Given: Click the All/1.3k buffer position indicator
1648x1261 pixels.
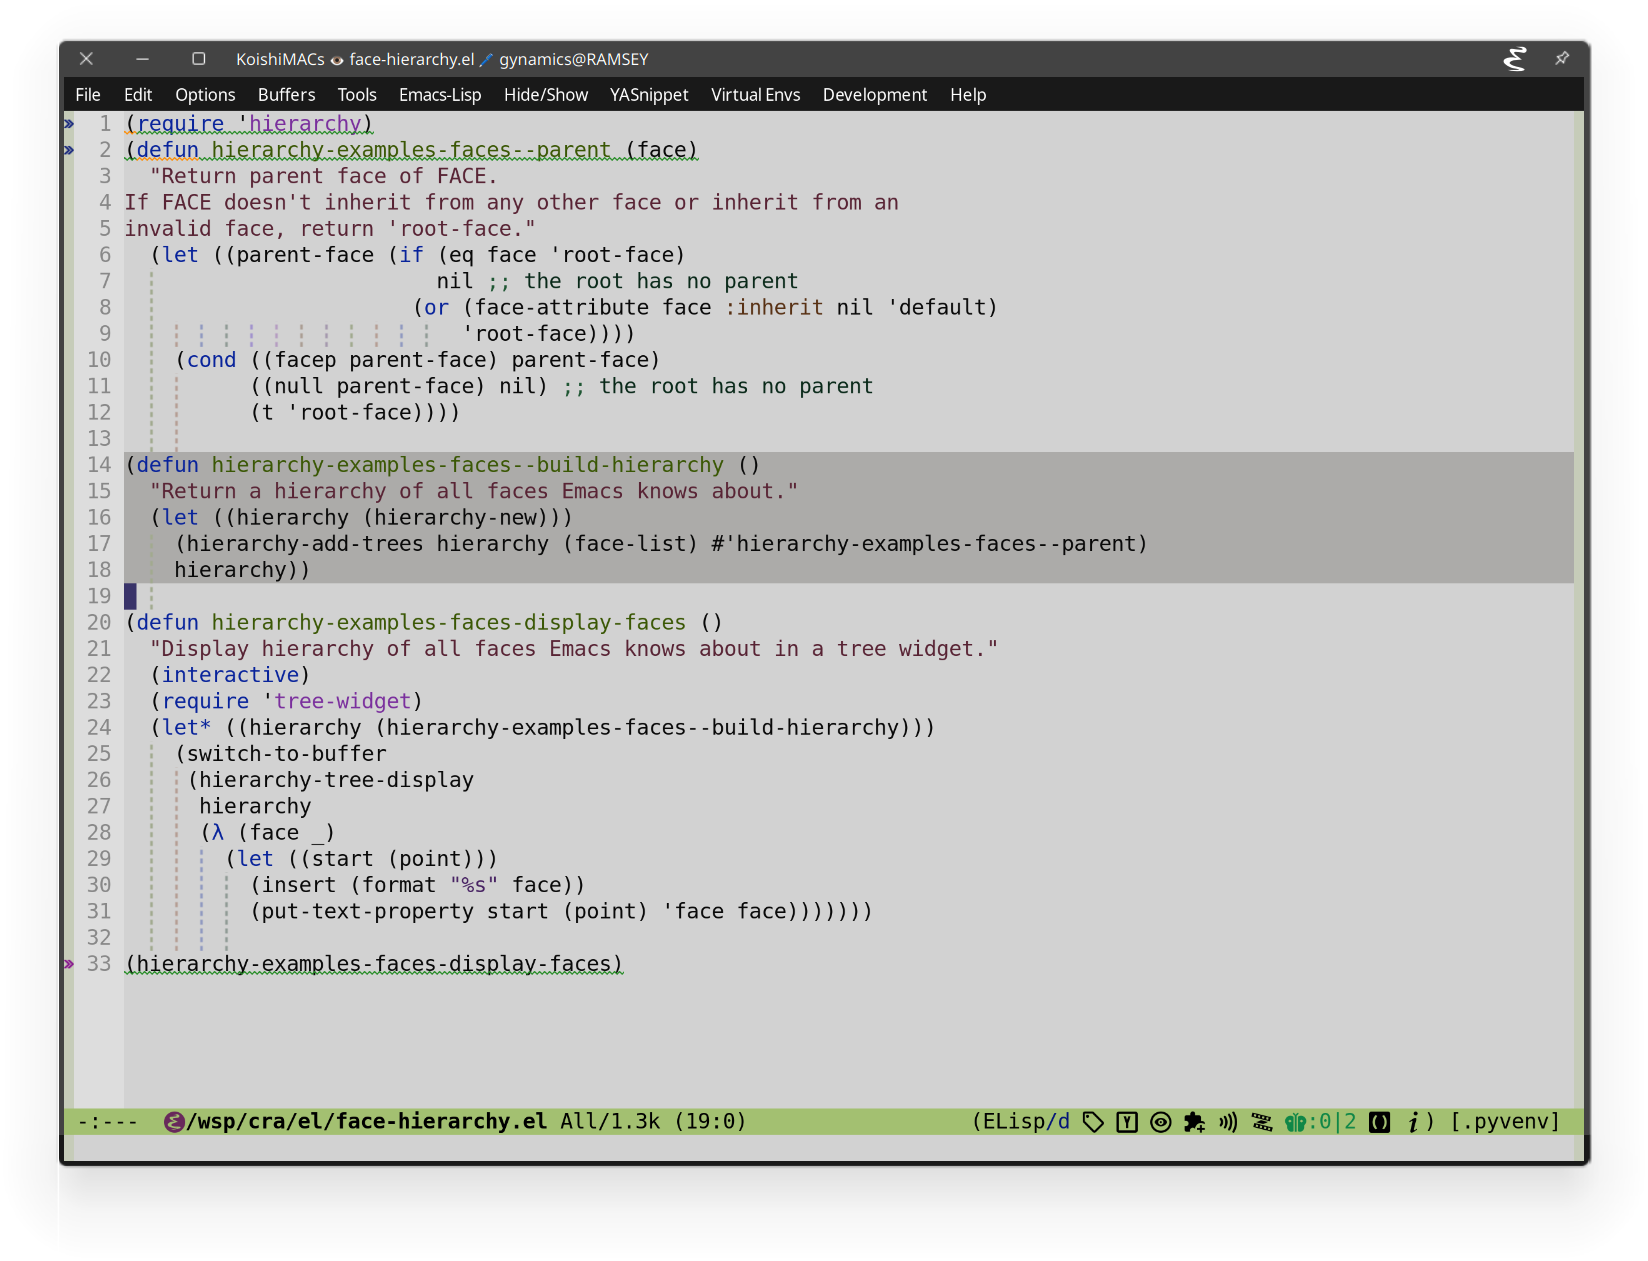Looking at the screenshot, I should pyautogui.click(x=610, y=1122).
